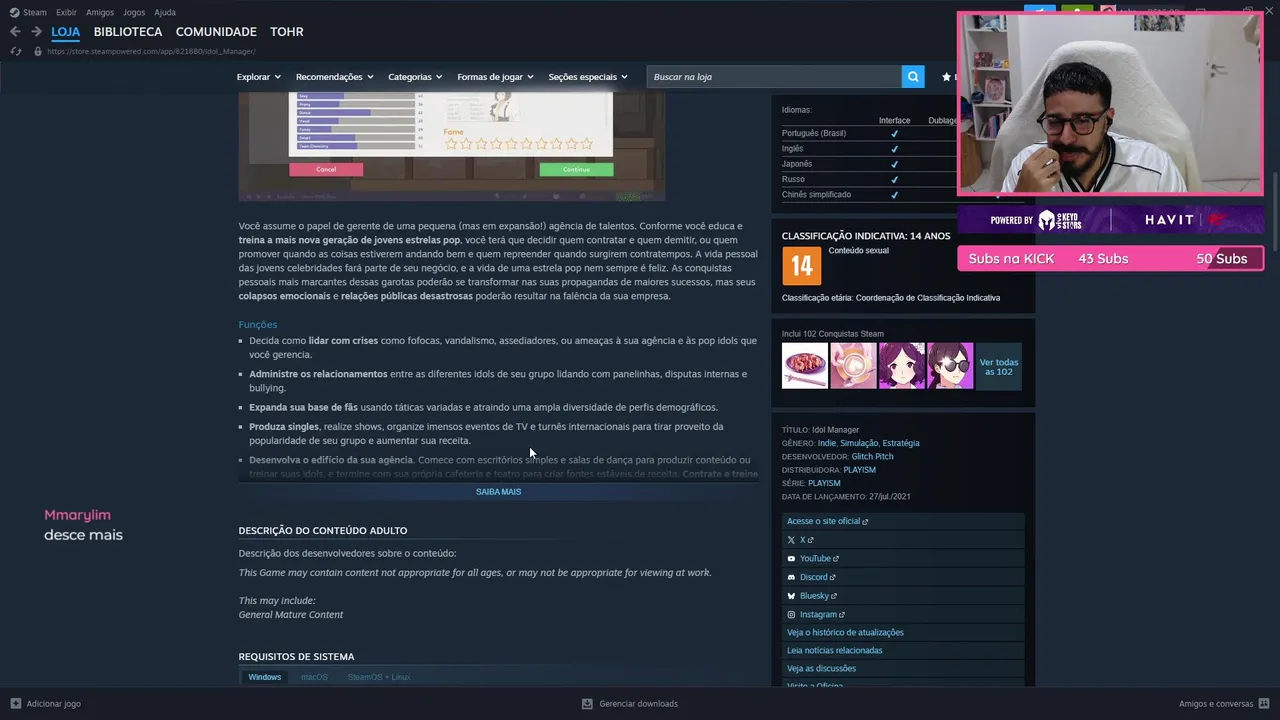Click the Instagram icon in links list
This screenshot has width=1280, height=720.
(791, 615)
